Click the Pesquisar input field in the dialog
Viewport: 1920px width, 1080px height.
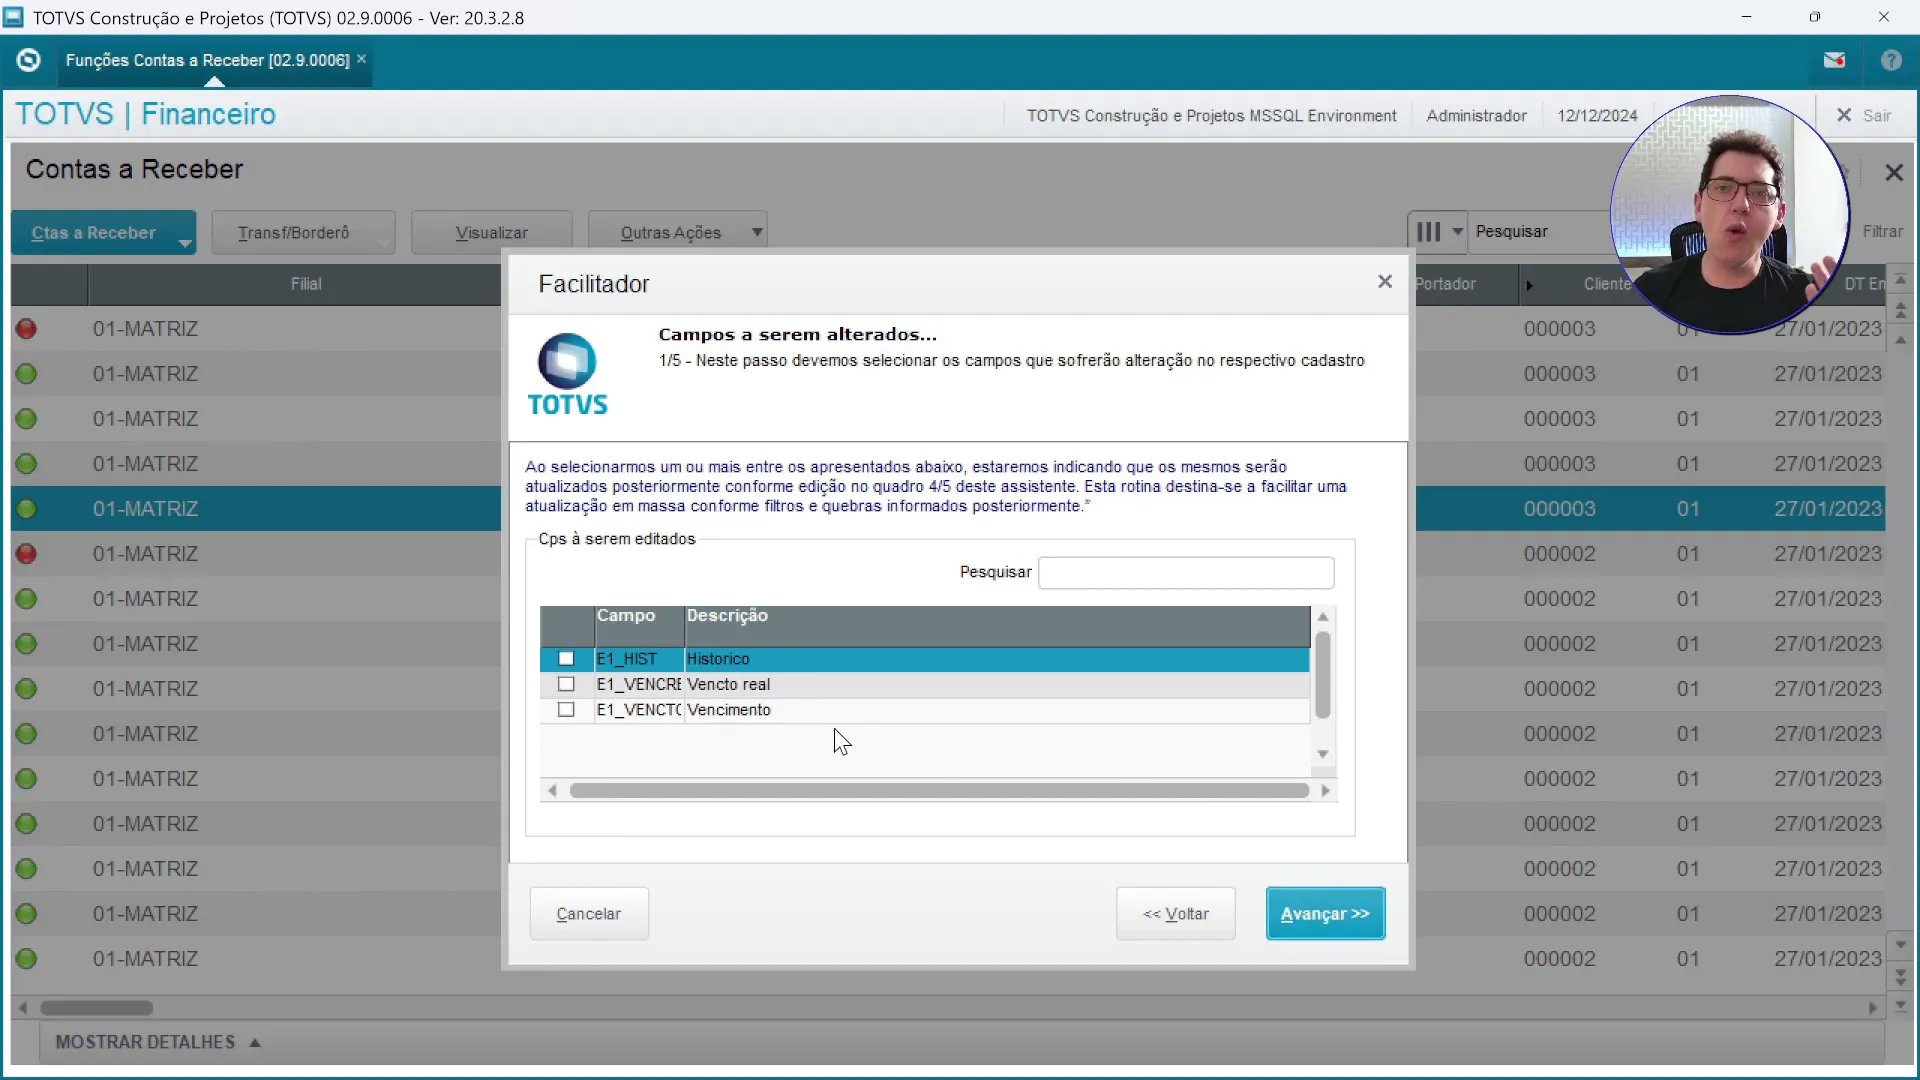coord(1186,572)
